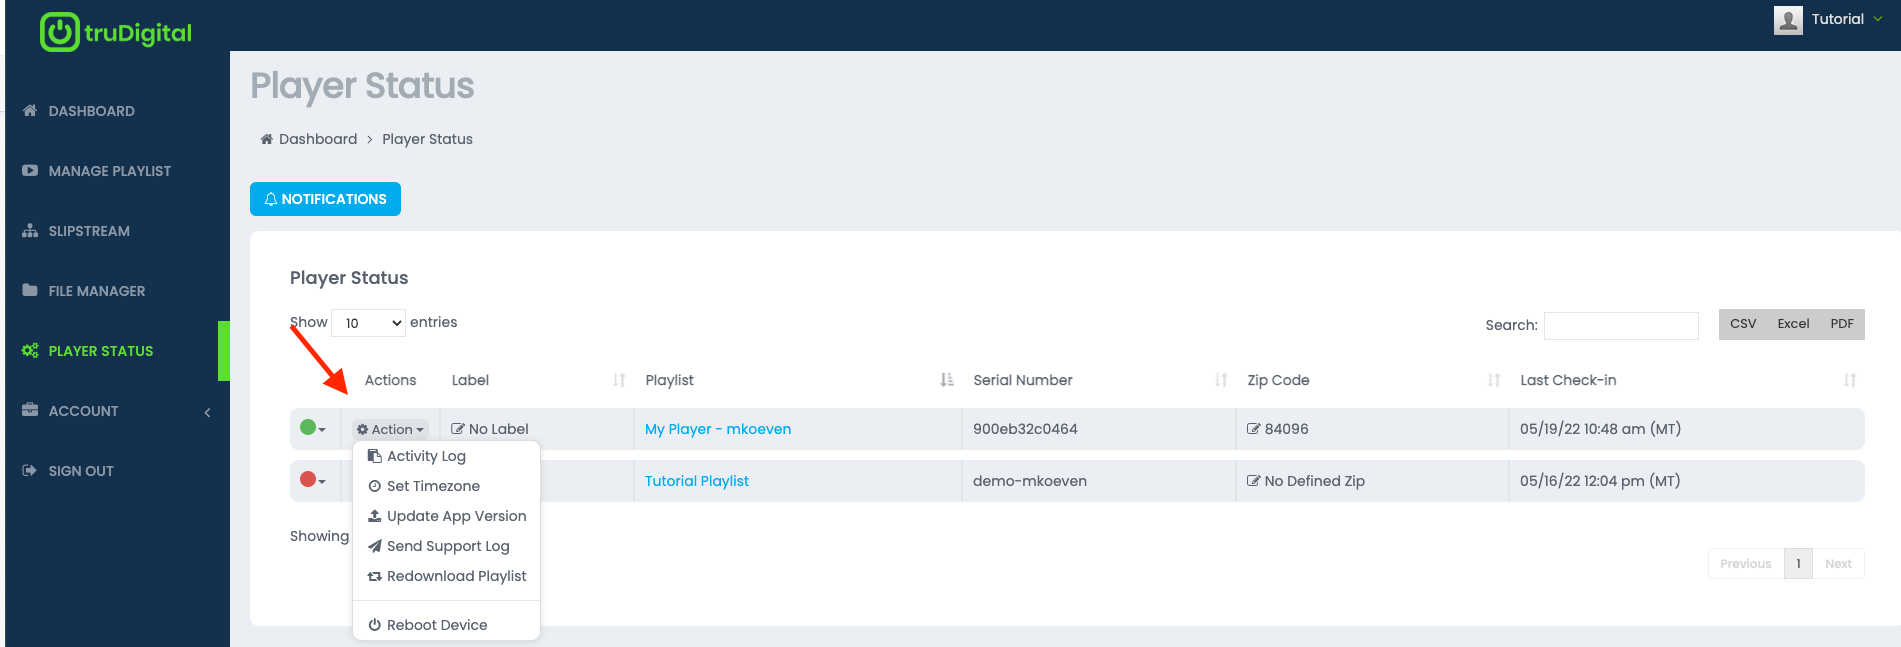1901x647 pixels.
Task: Click the Activity Log document icon
Action: [x=375, y=456]
